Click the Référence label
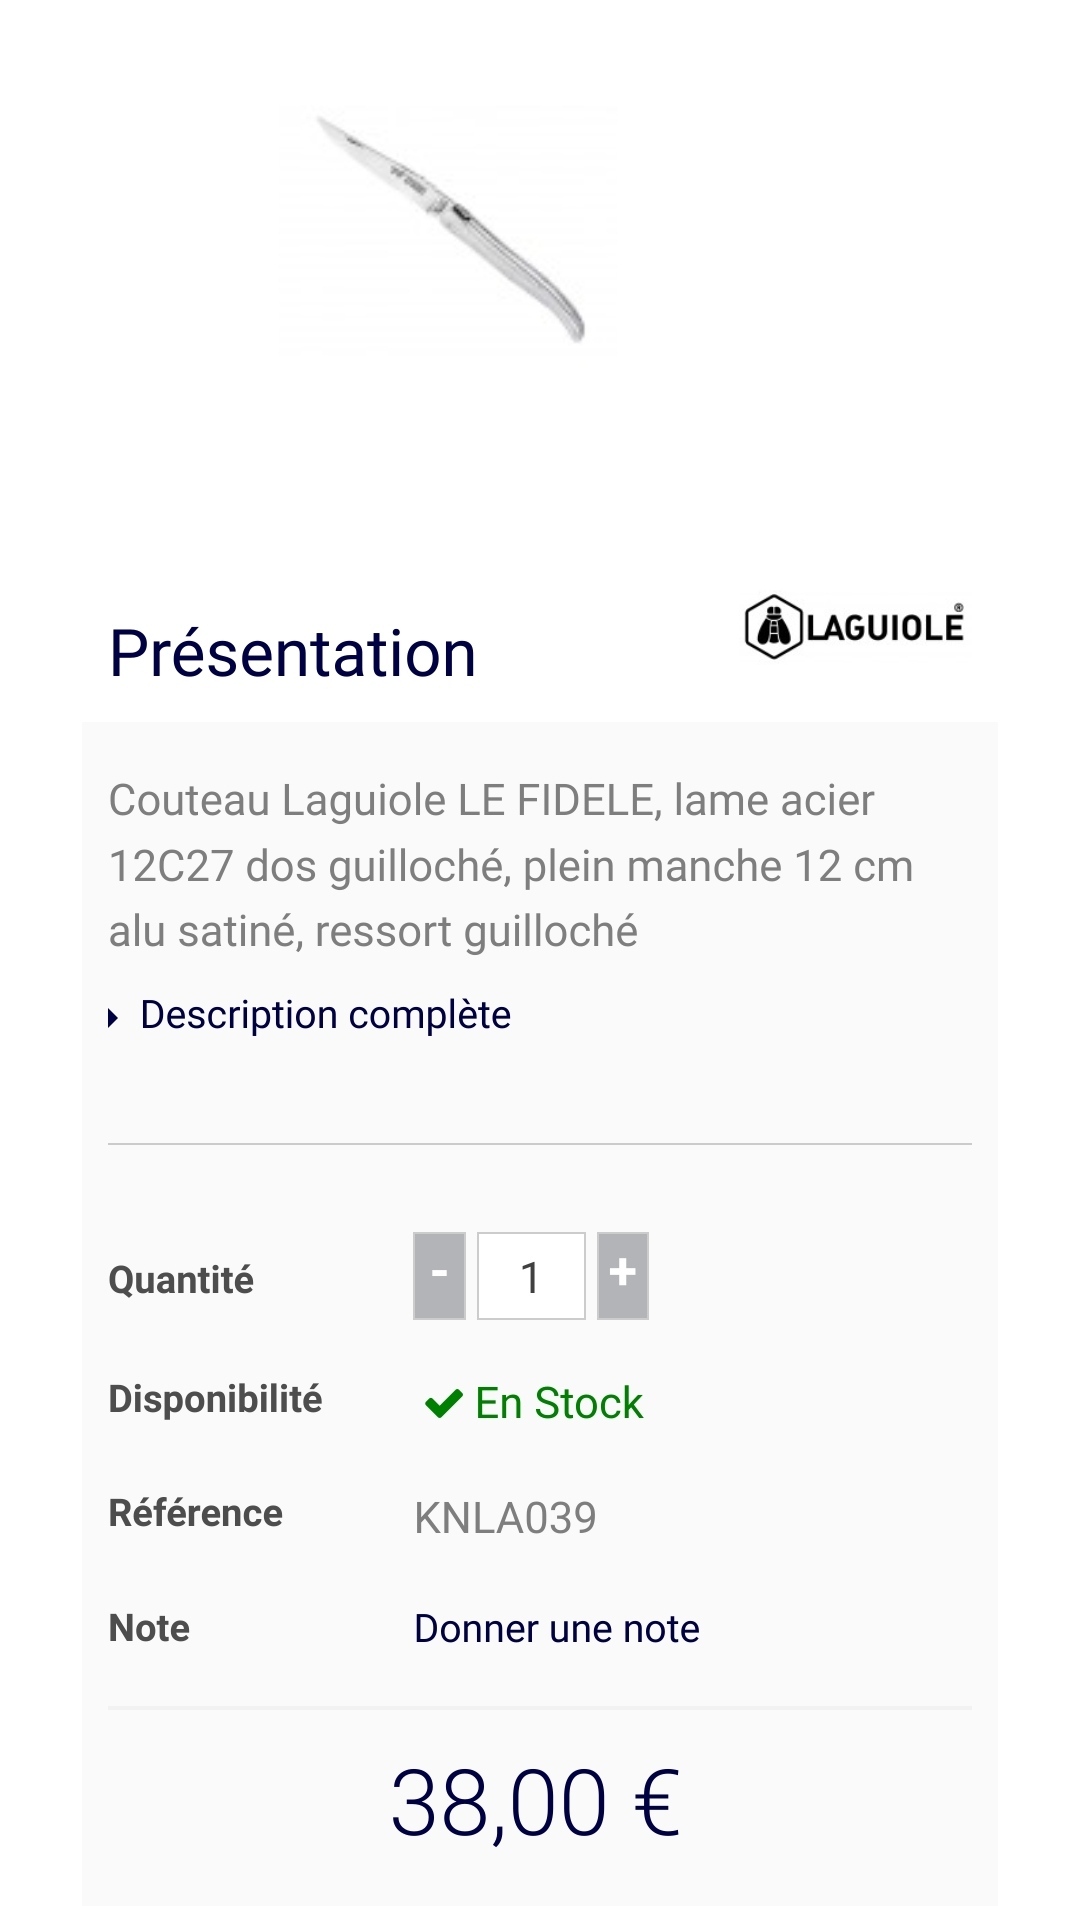This screenshot has width=1080, height=1906. coord(196,1513)
